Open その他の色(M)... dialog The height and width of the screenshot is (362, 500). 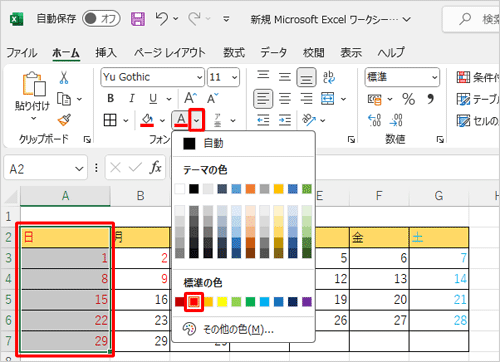coord(243,329)
